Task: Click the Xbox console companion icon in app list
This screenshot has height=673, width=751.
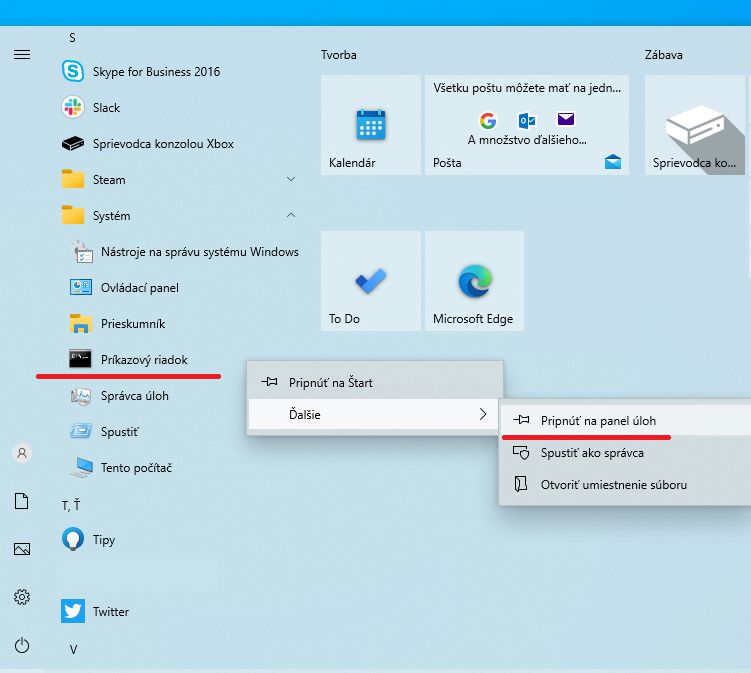Action: (73, 143)
